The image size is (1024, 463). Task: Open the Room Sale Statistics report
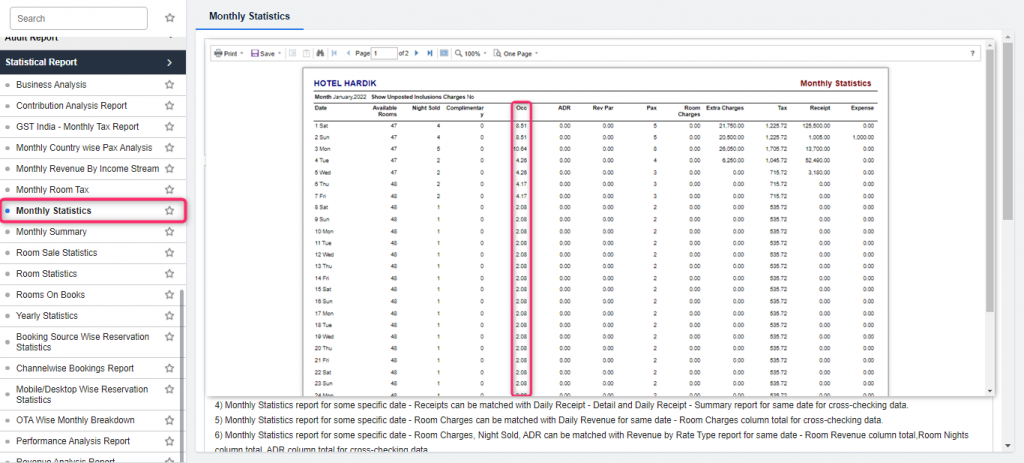[x=56, y=253]
